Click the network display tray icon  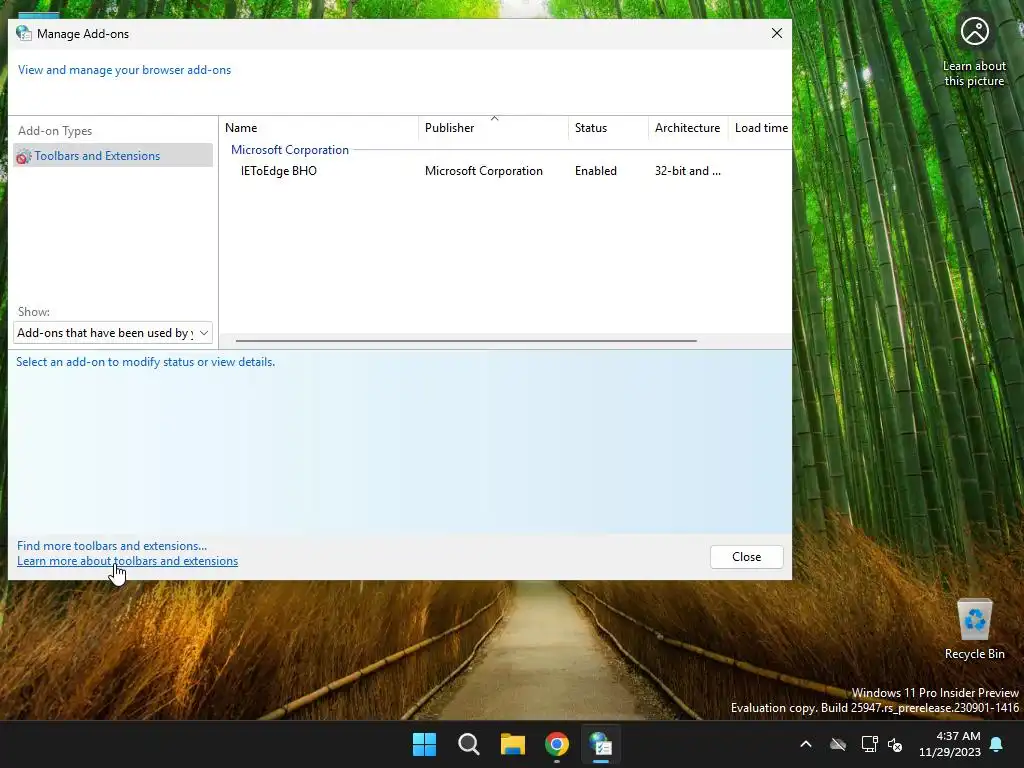pos(869,744)
